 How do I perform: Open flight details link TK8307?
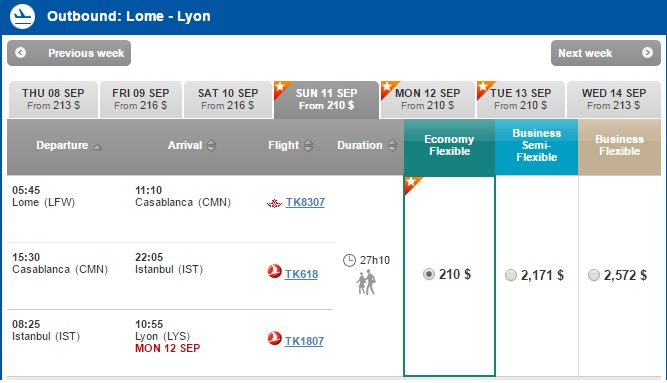[305, 202]
